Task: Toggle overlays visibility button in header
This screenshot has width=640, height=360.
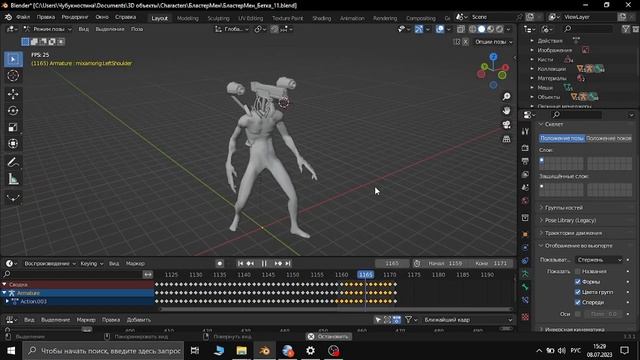Action: 440,29
